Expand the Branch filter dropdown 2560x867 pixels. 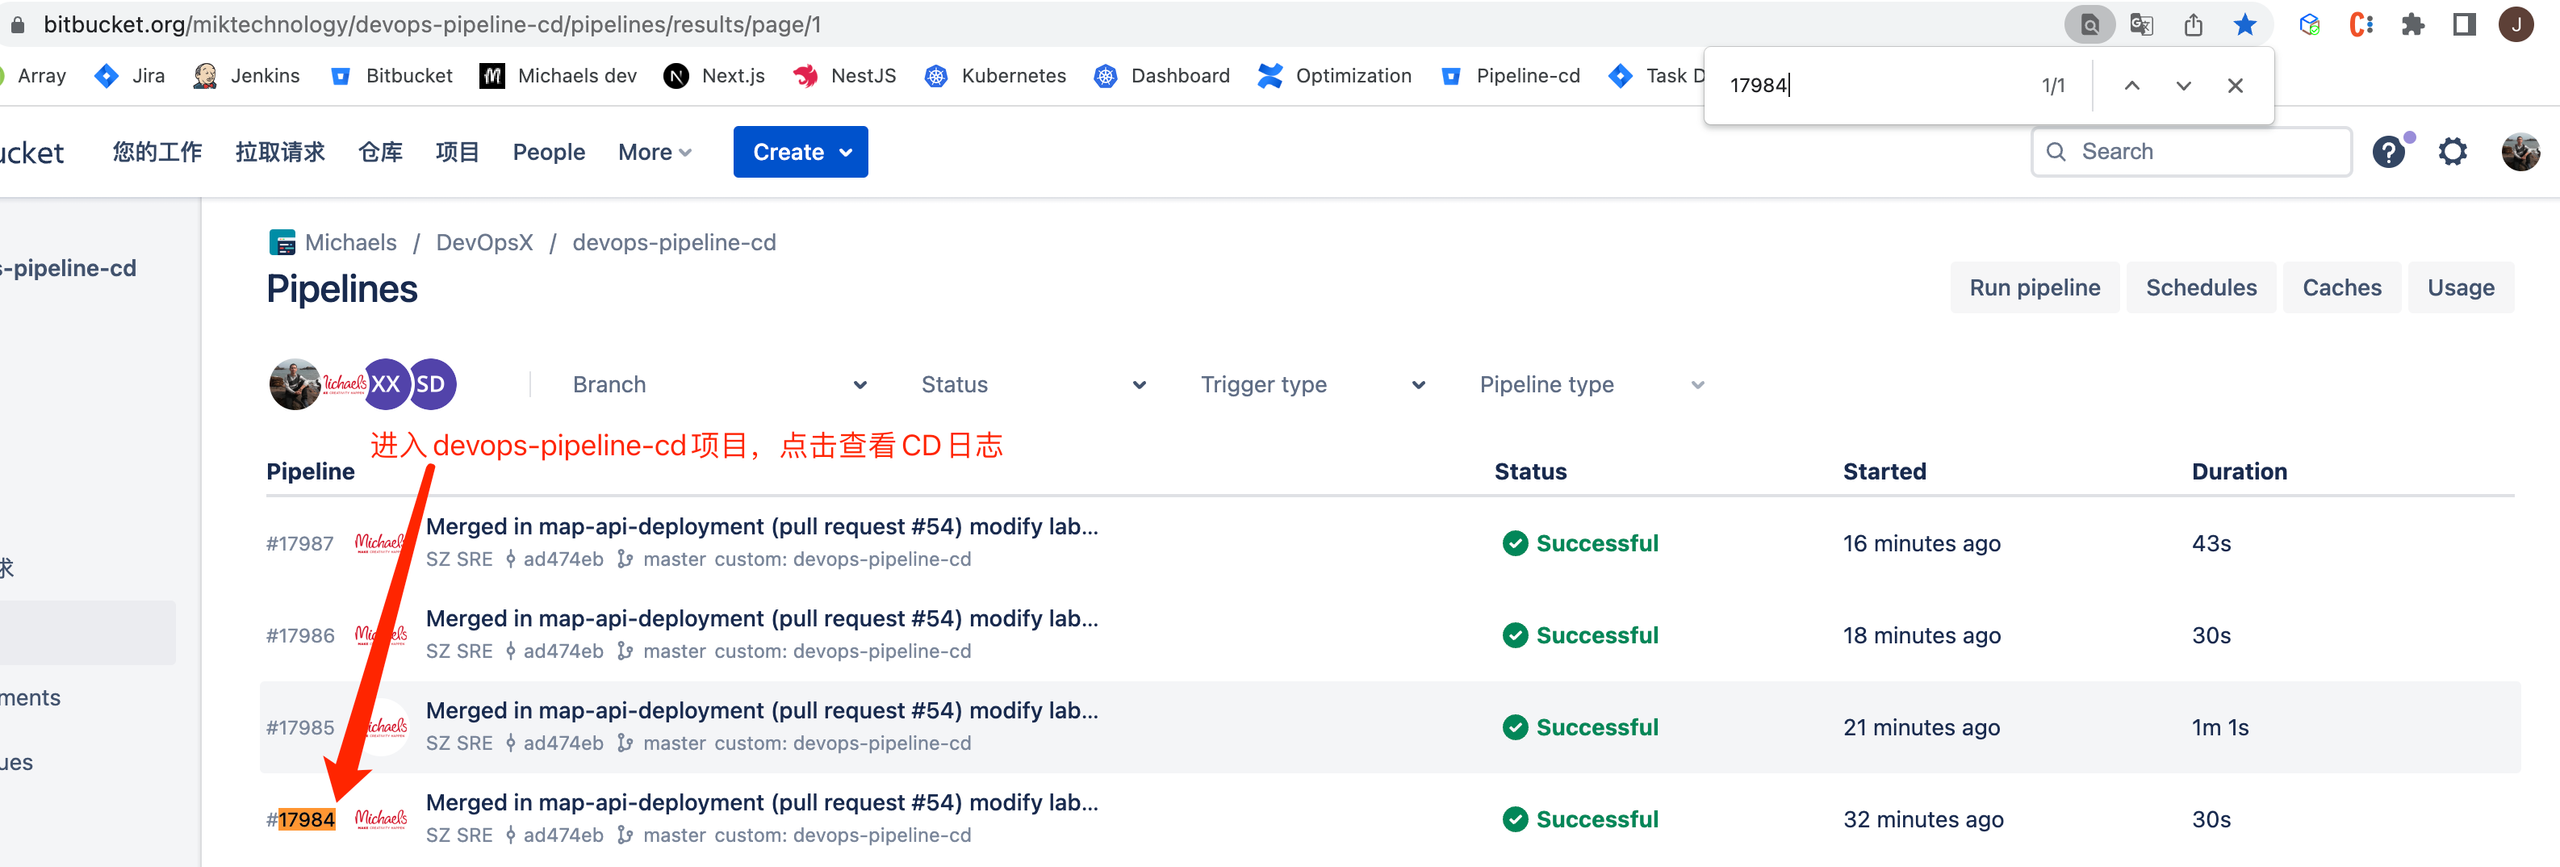pyautogui.click(x=718, y=385)
